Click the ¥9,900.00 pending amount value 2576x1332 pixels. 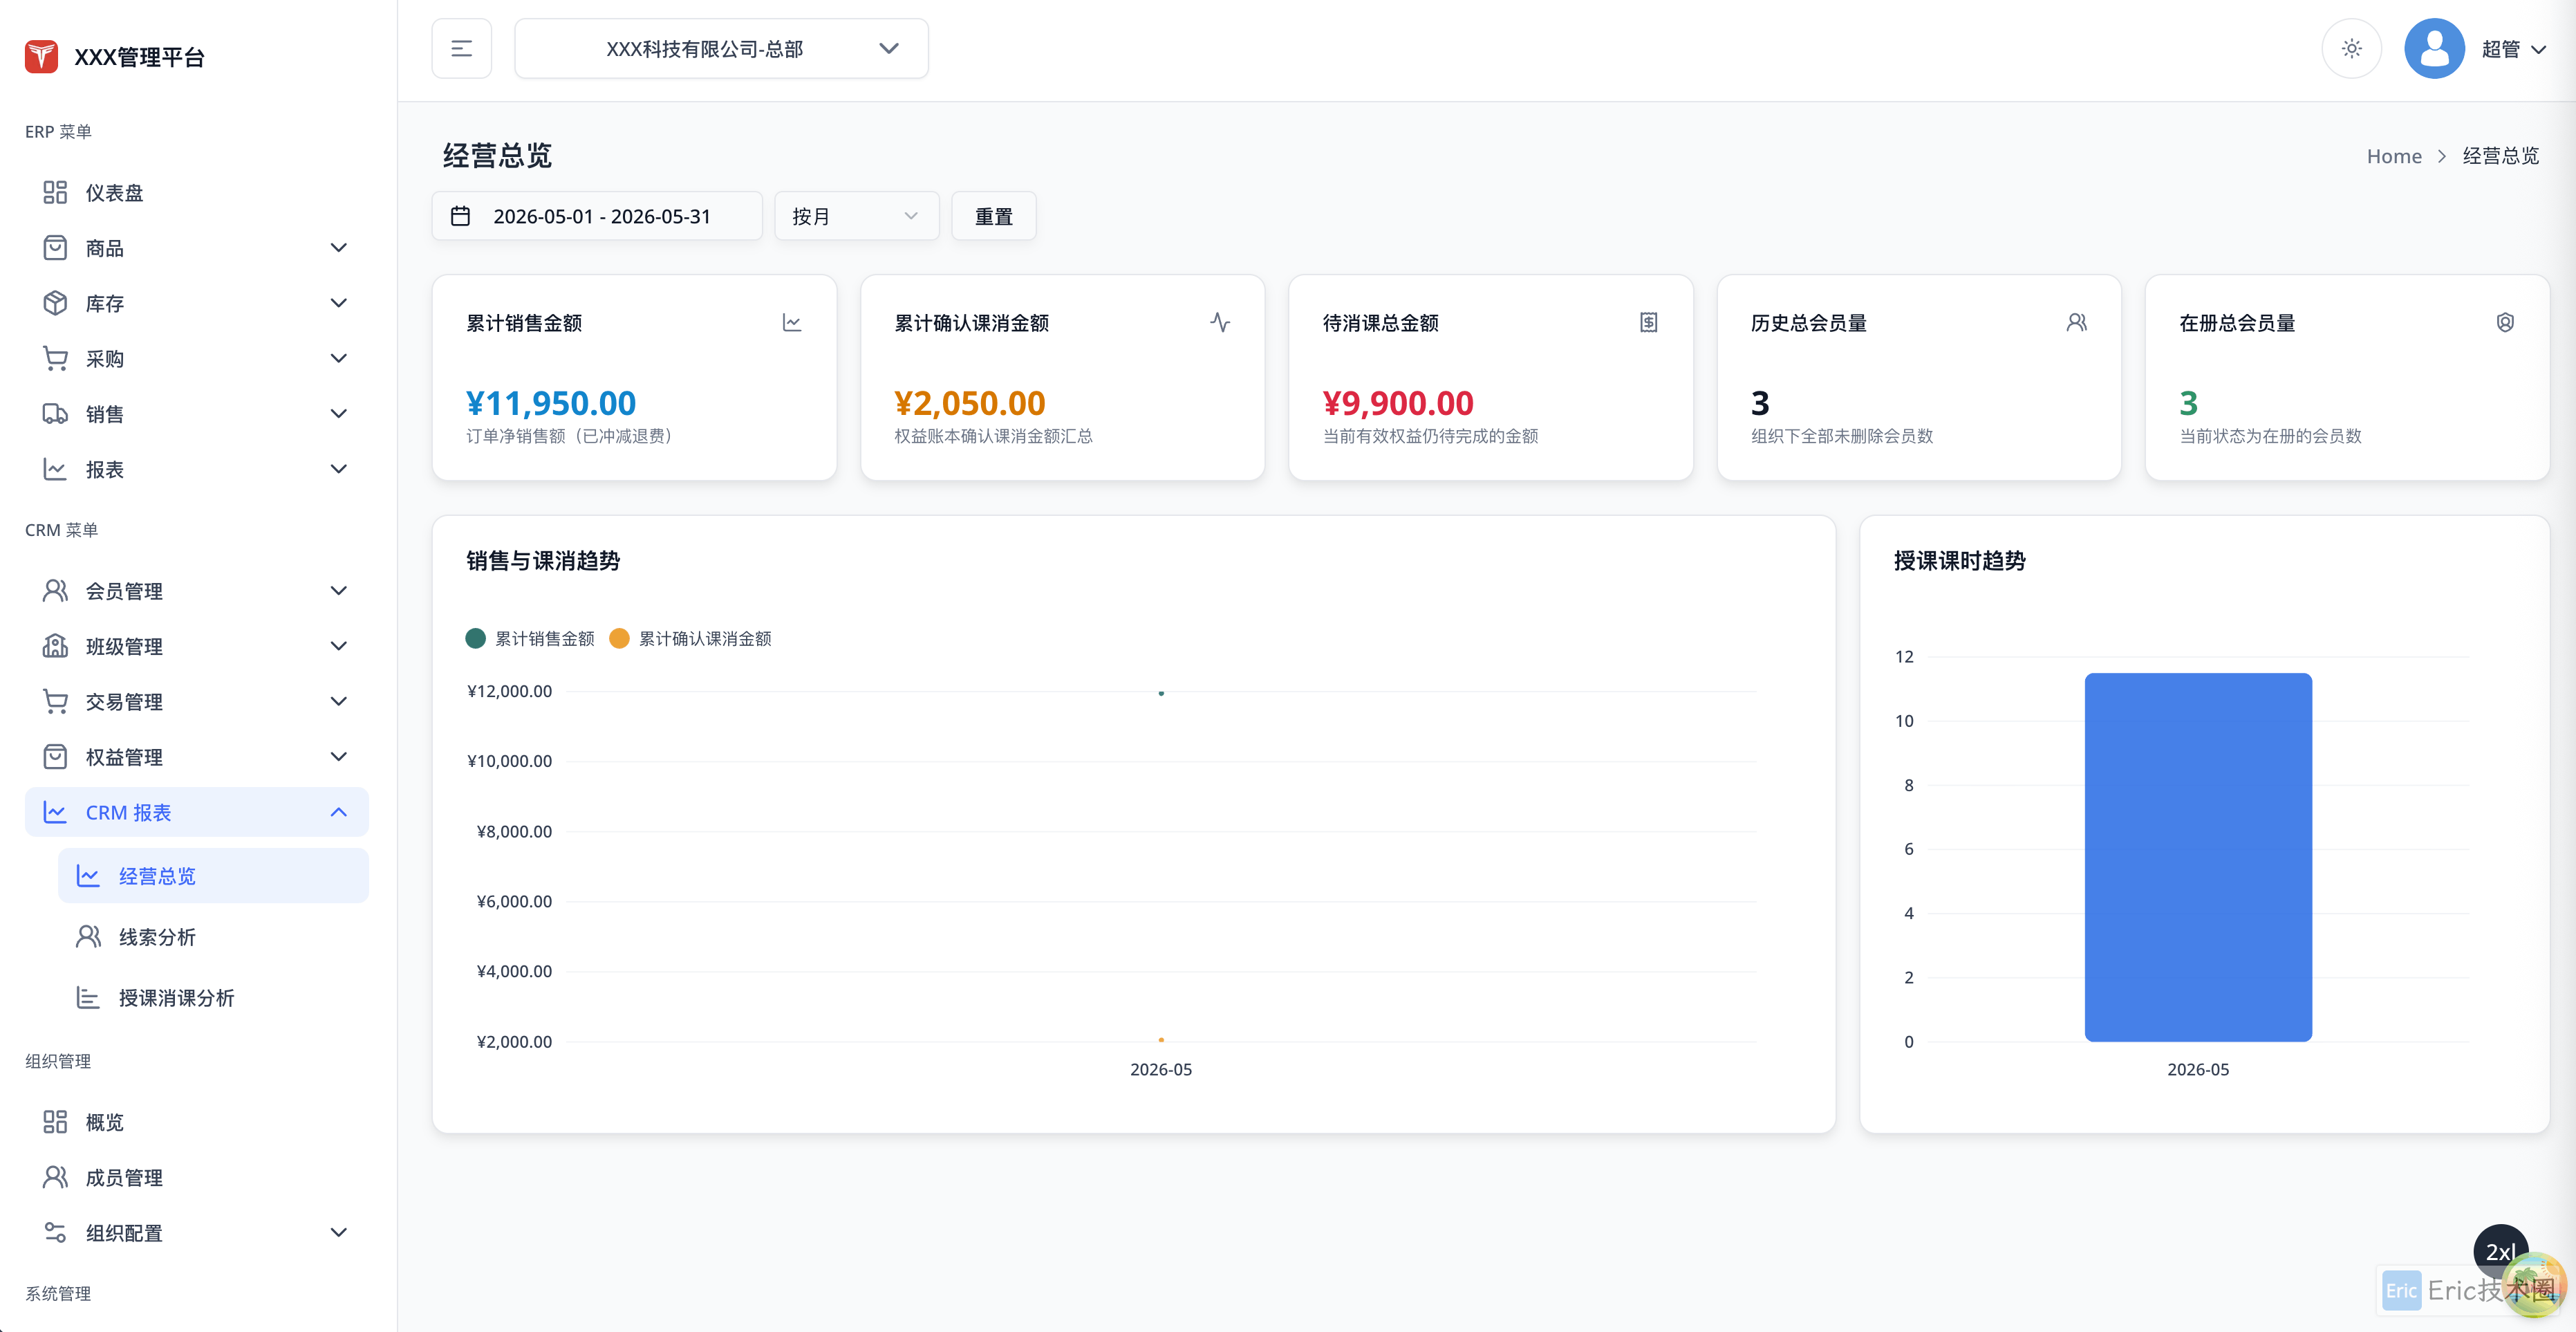point(1398,403)
